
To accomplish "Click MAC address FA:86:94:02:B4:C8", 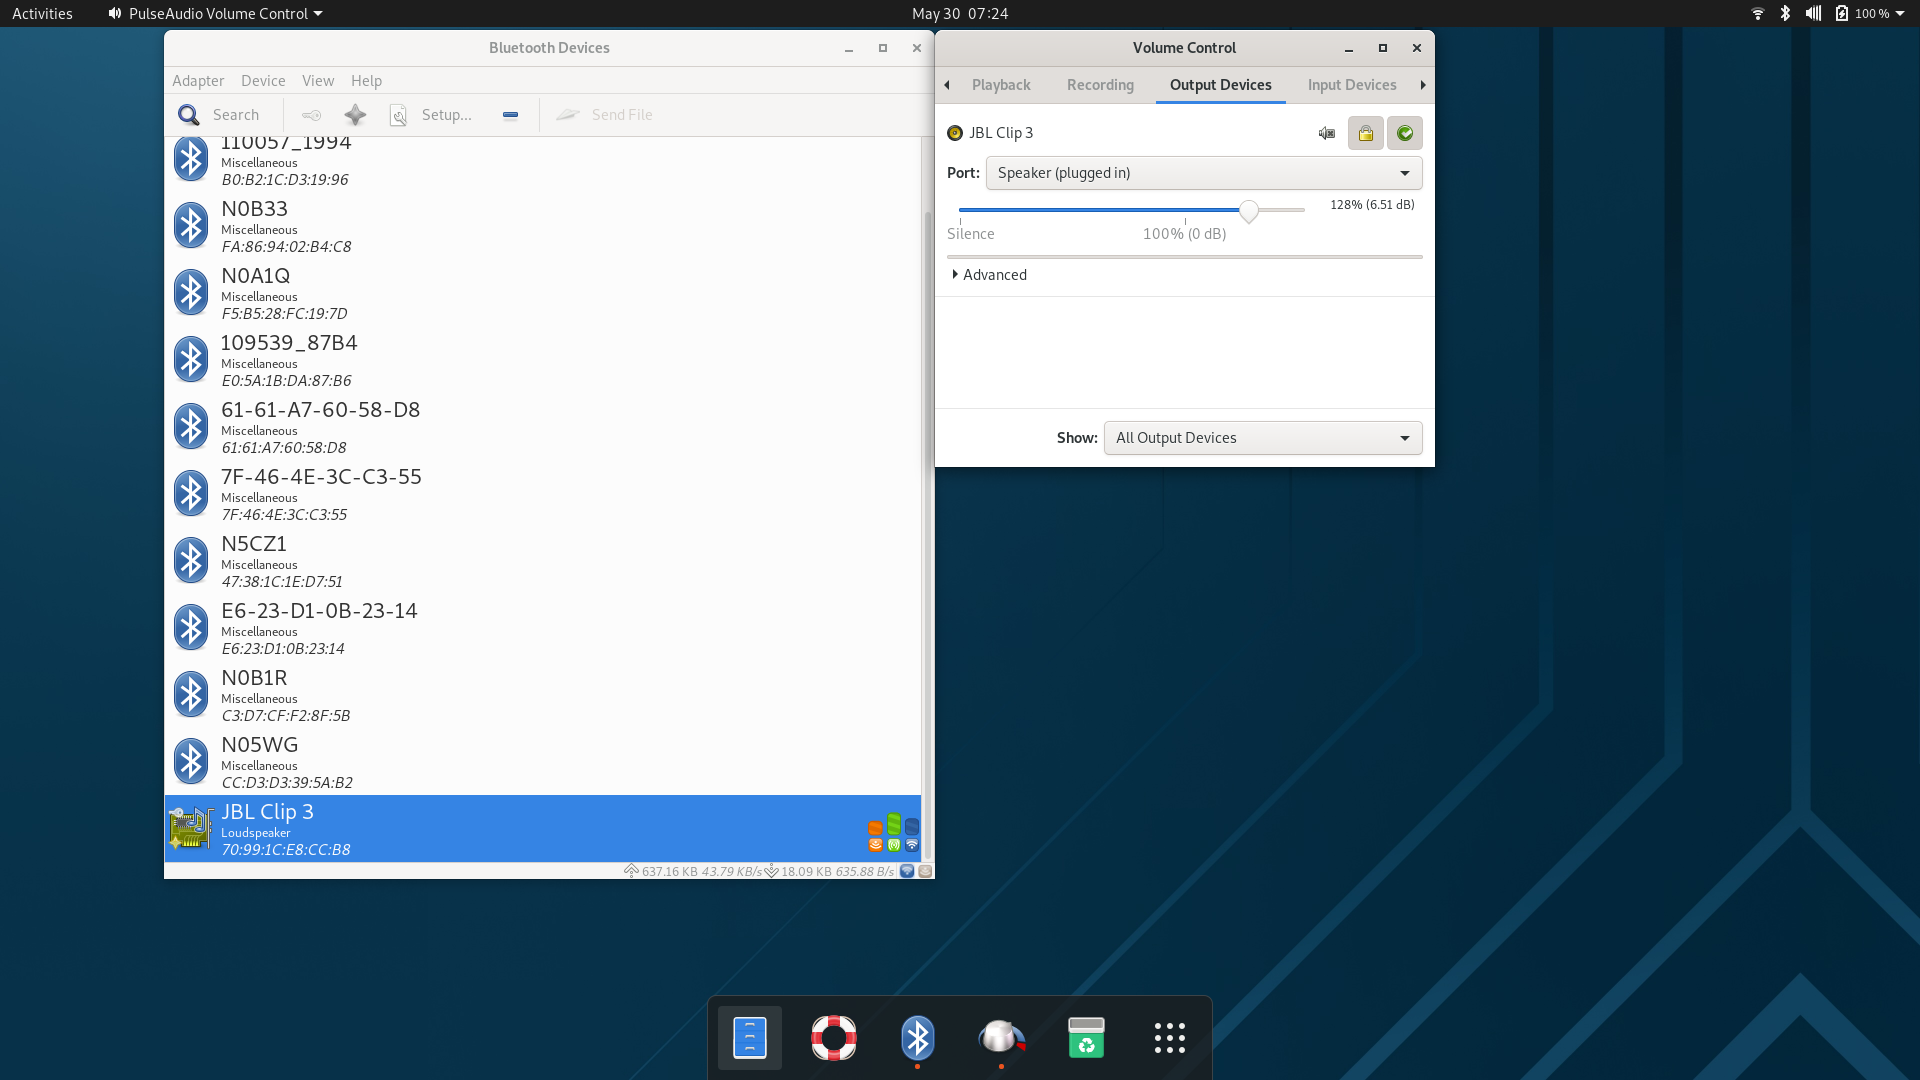I will pyautogui.click(x=286, y=247).
